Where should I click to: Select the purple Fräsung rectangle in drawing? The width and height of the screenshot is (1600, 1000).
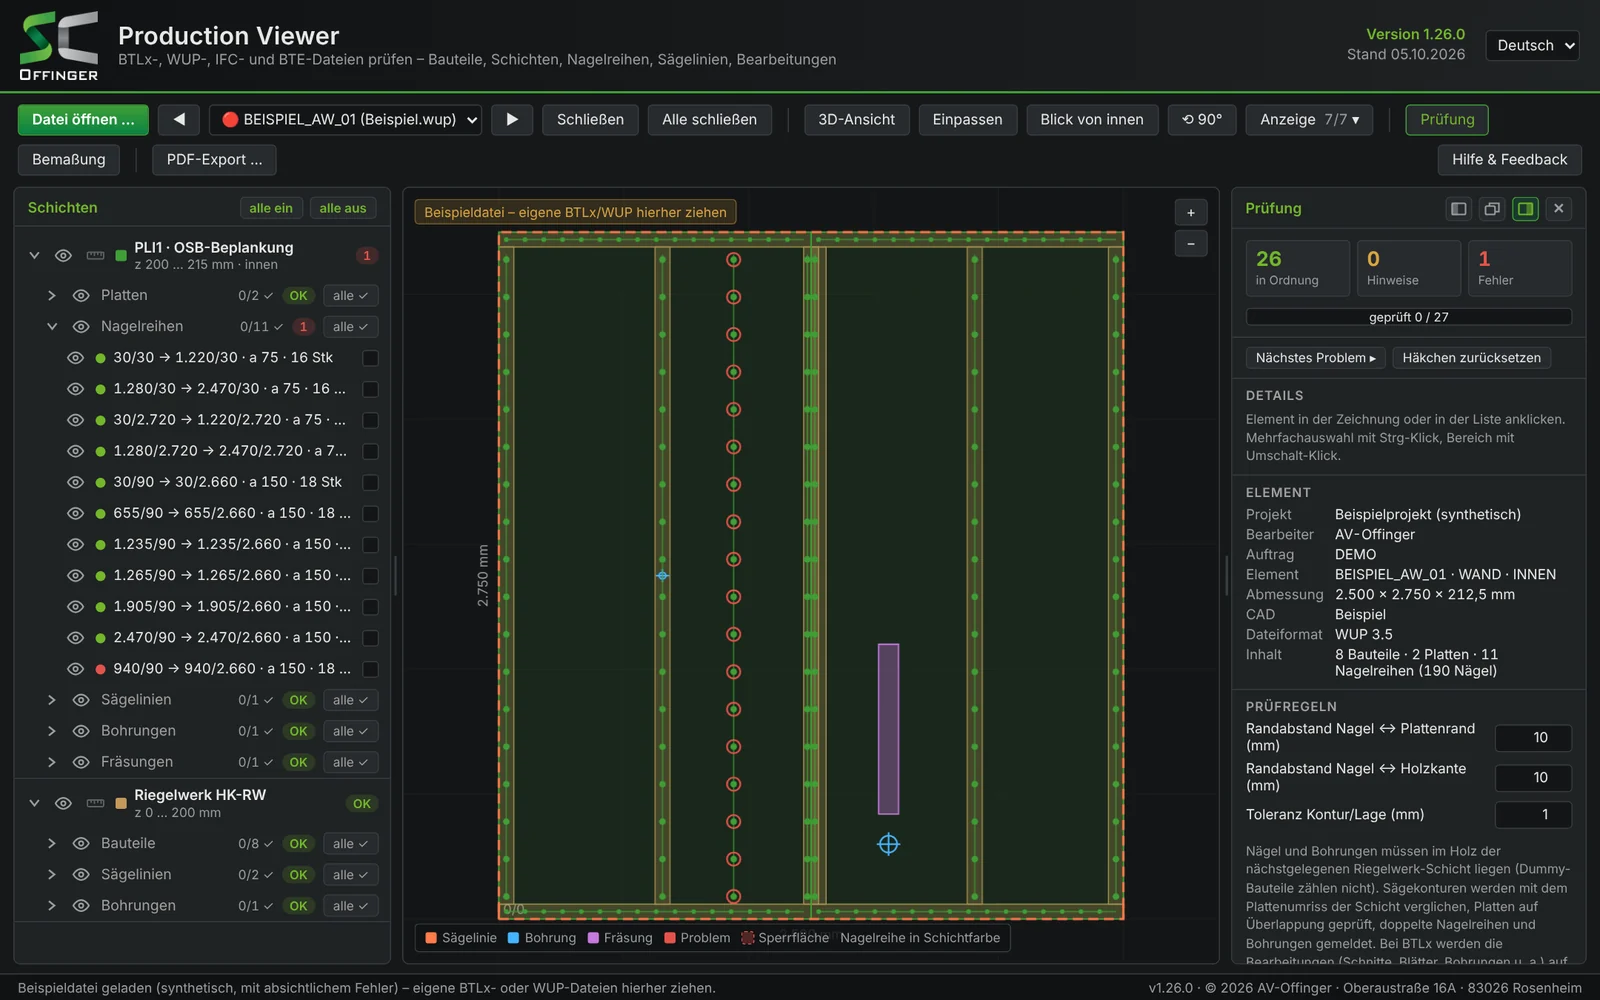click(x=888, y=729)
